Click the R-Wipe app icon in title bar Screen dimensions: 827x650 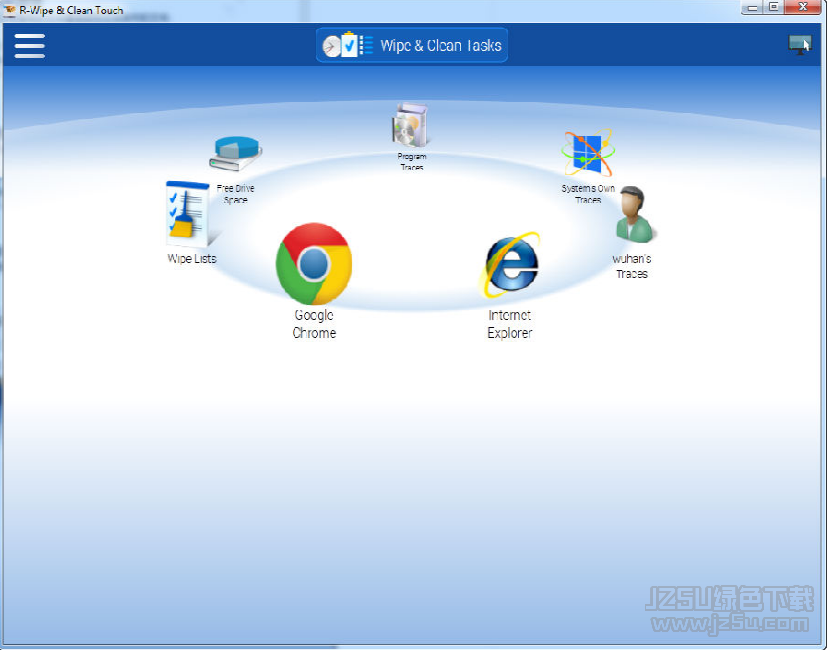coord(9,9)
